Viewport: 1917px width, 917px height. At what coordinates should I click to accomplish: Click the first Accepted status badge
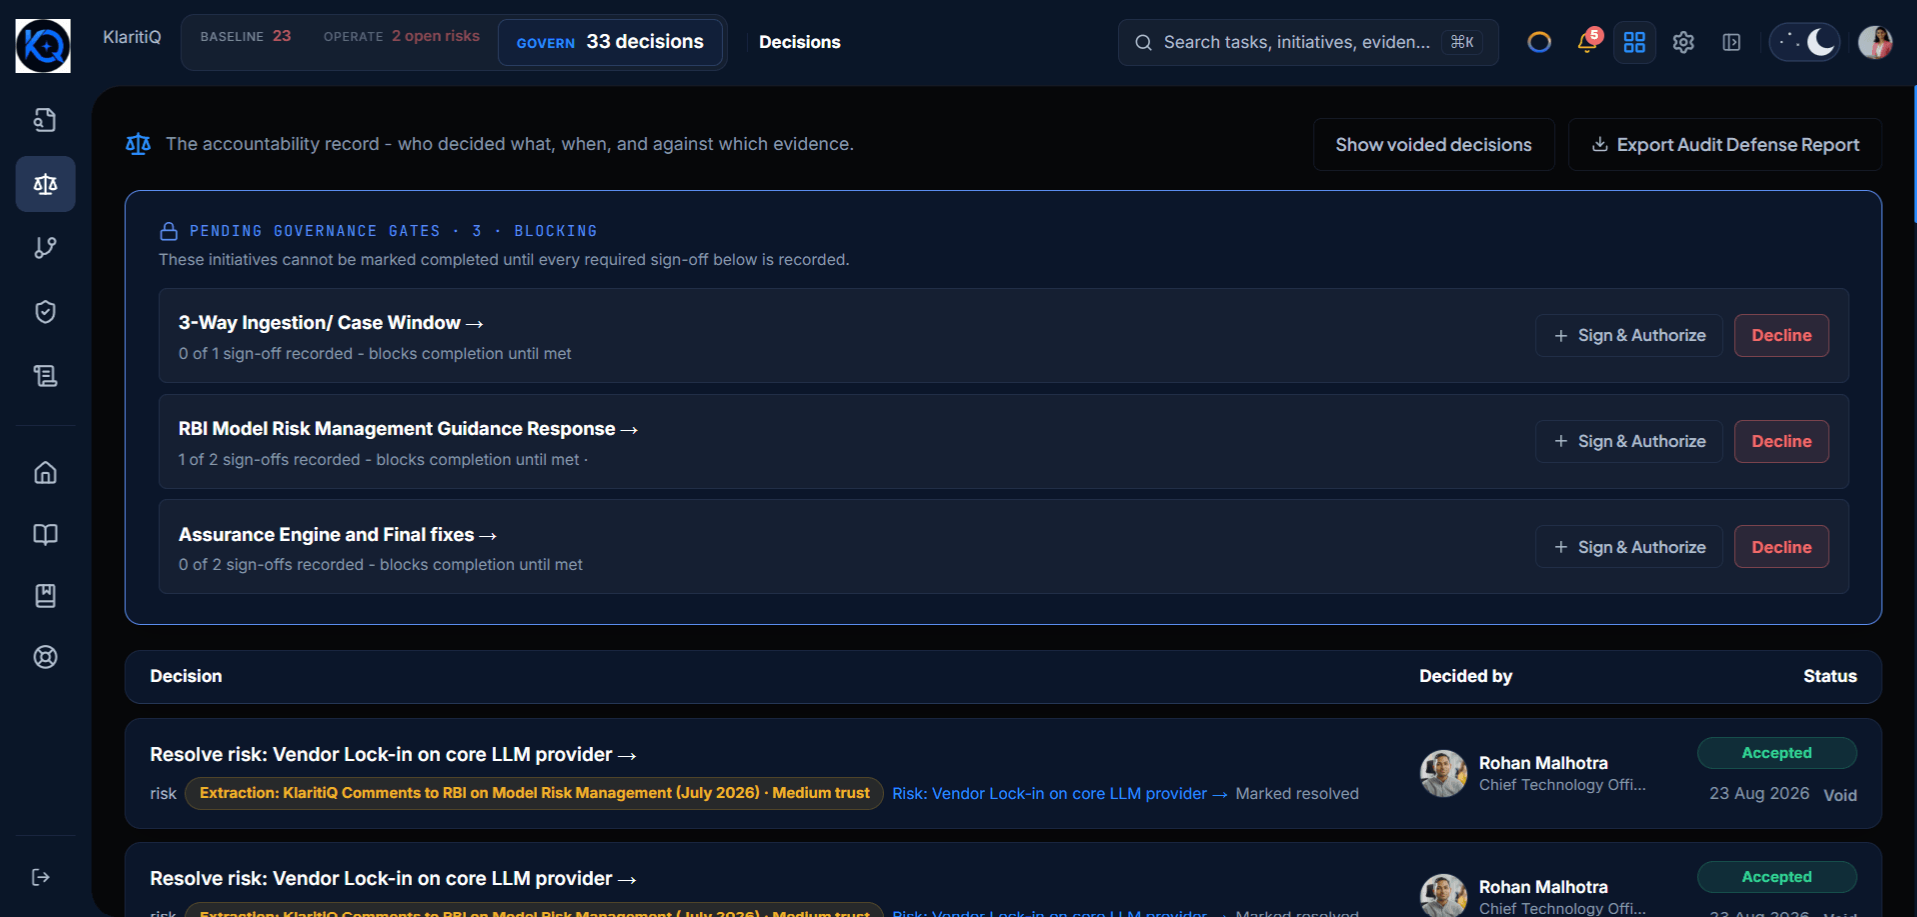click(1777, 753)
